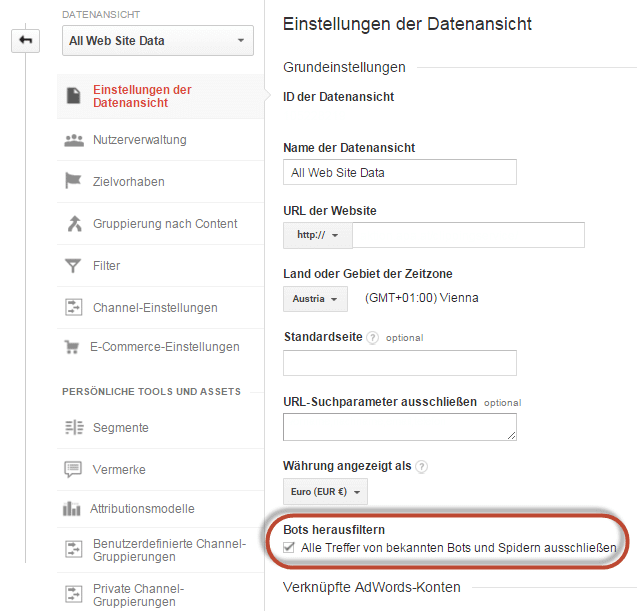Screen dimensions: 637x611
Task: Open the All Web Site Data dropdown
Action: click(x=158, y=41)
